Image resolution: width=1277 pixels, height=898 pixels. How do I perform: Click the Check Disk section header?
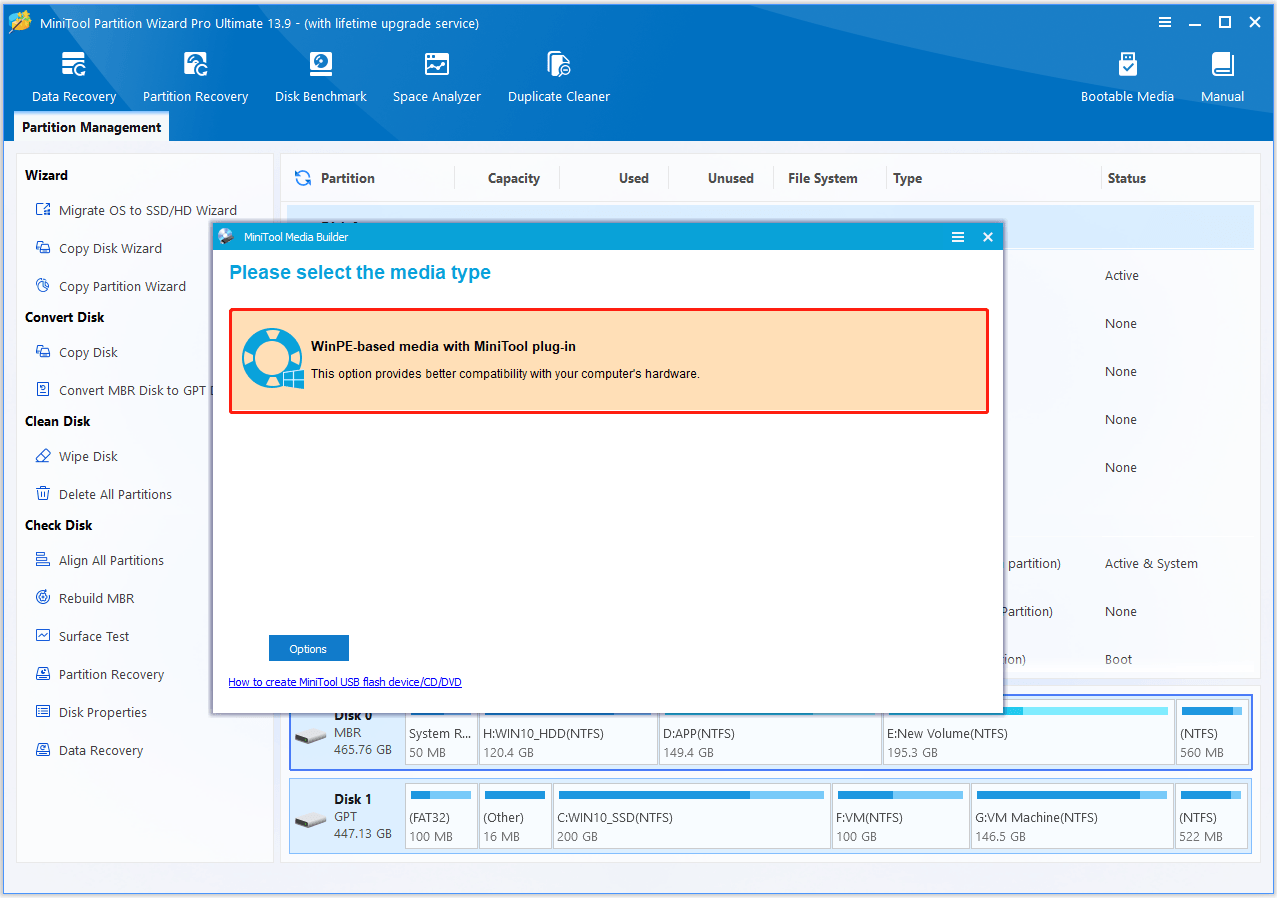pos(59,525)
